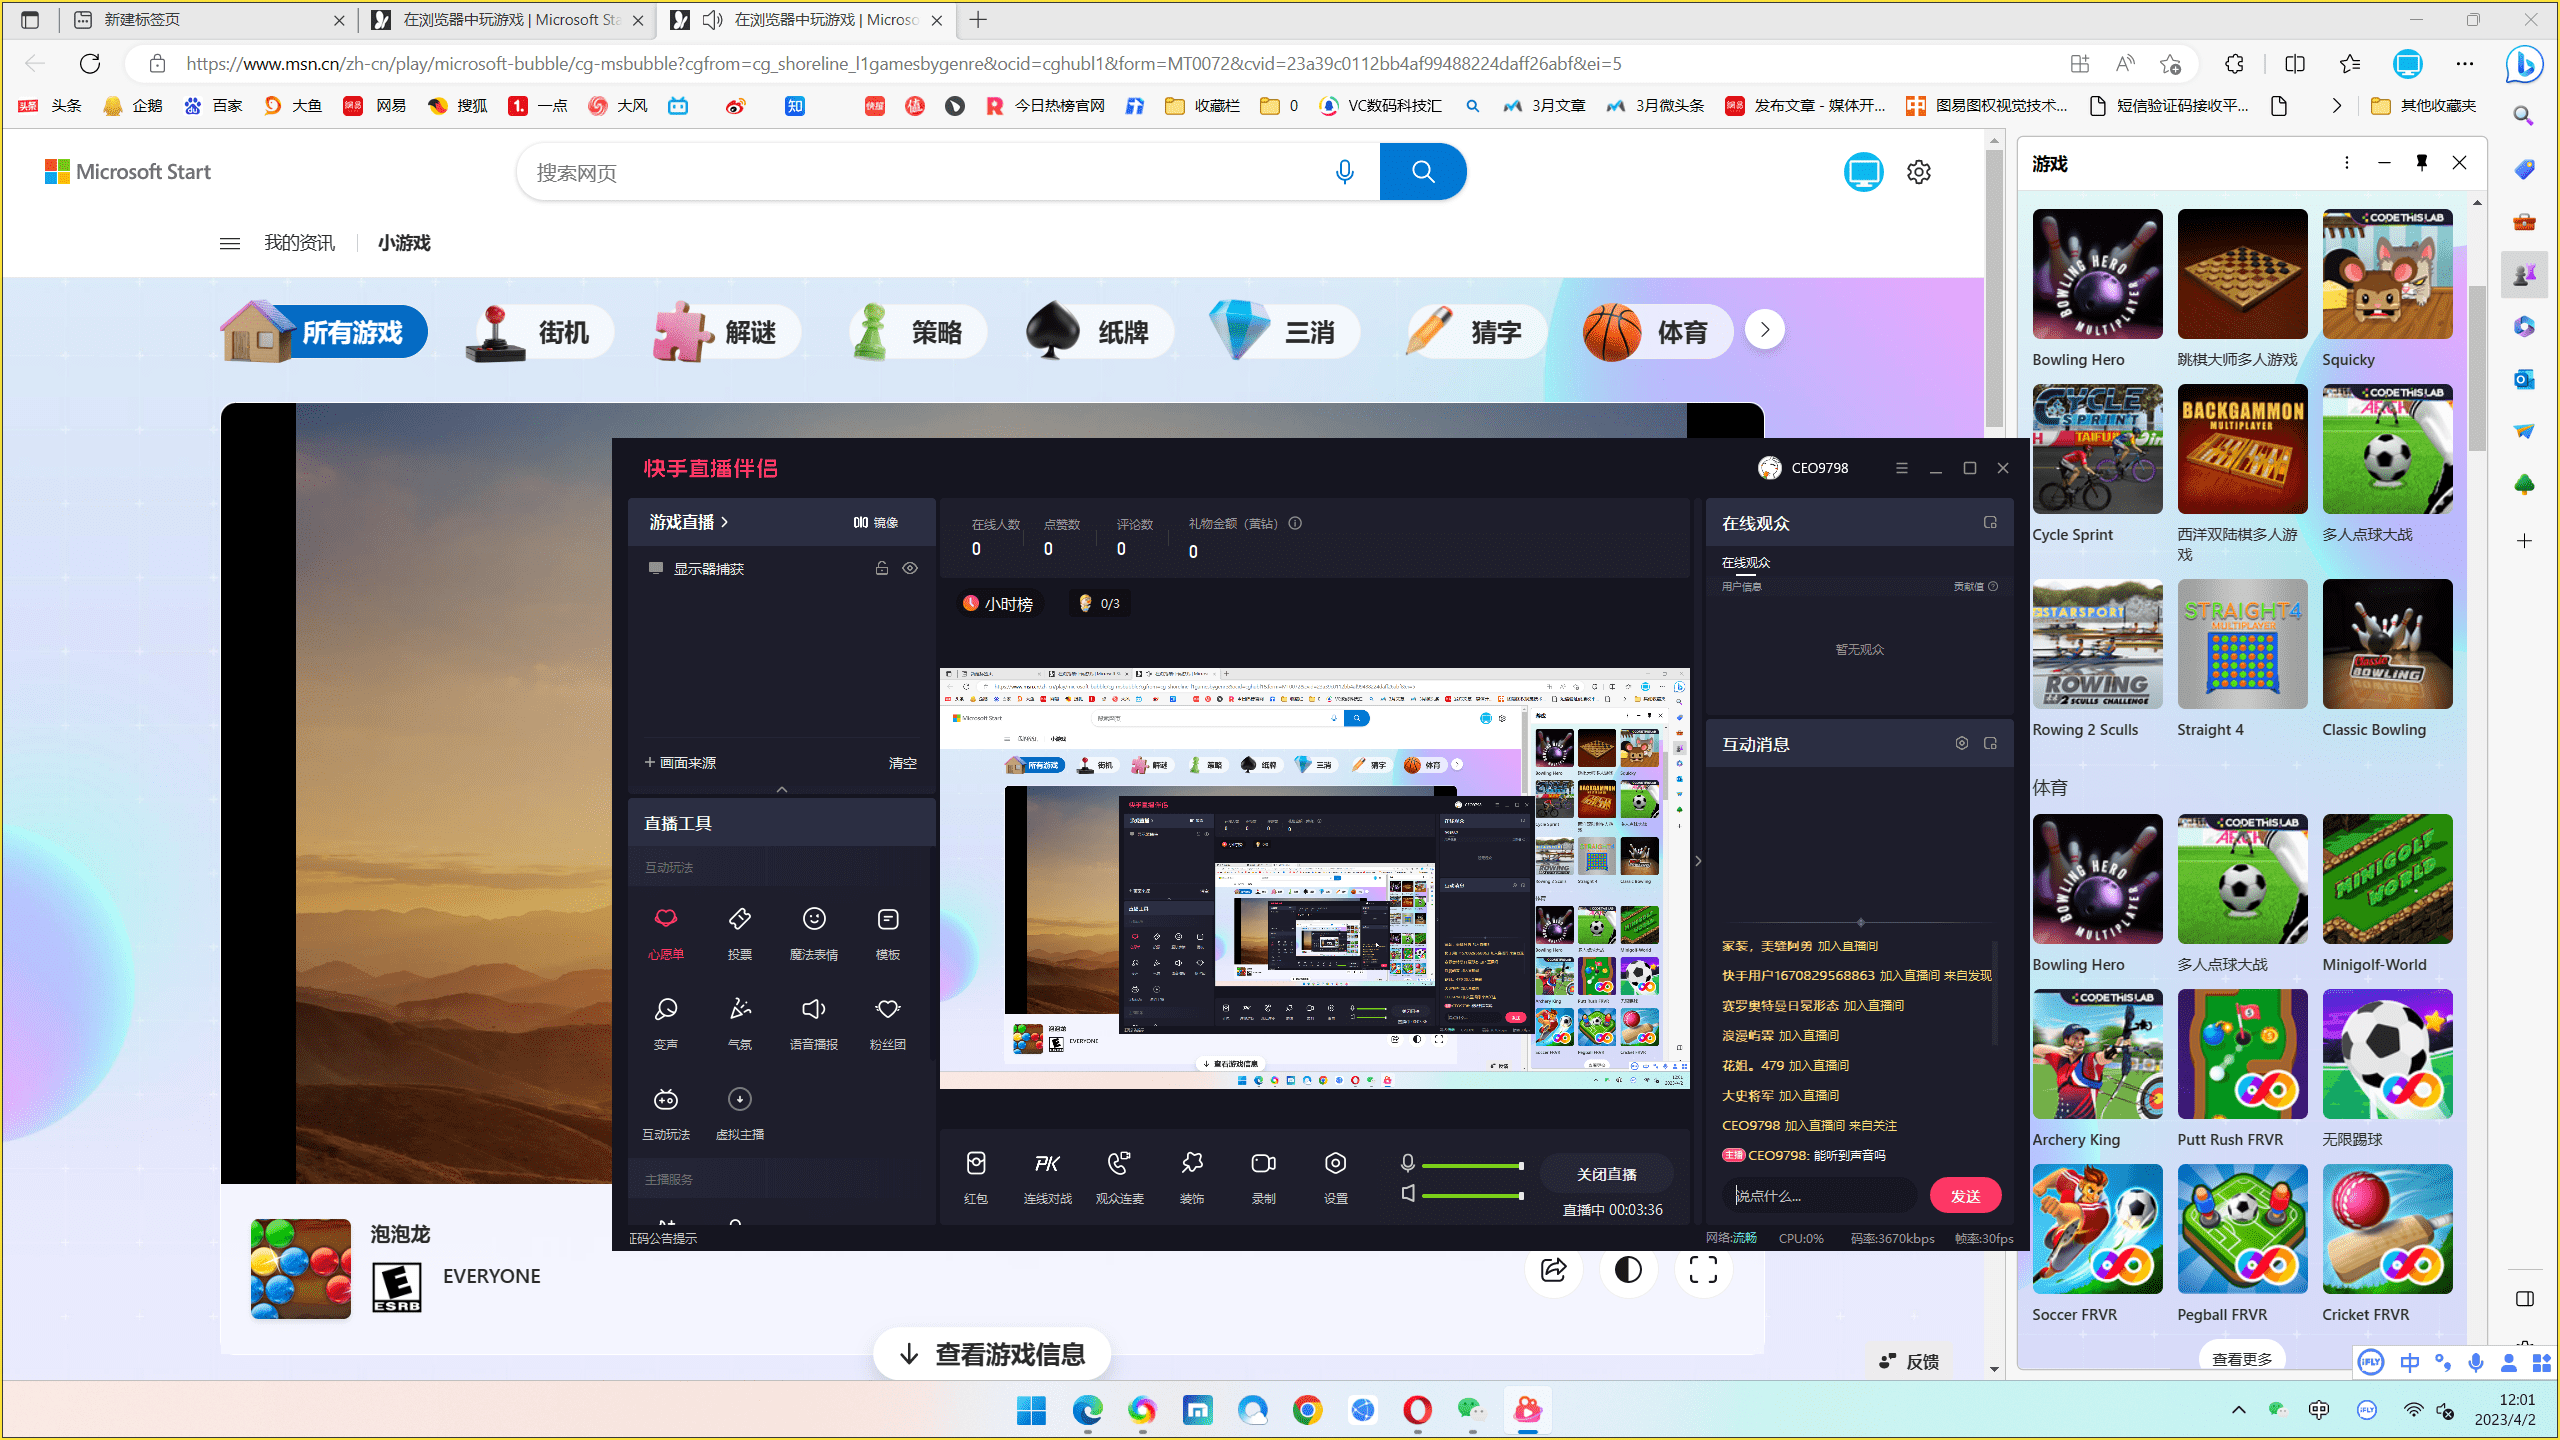The image size is (2560, 1440).
Task: Expand 游戏直播 stream type selector
Action: [689, 522]
